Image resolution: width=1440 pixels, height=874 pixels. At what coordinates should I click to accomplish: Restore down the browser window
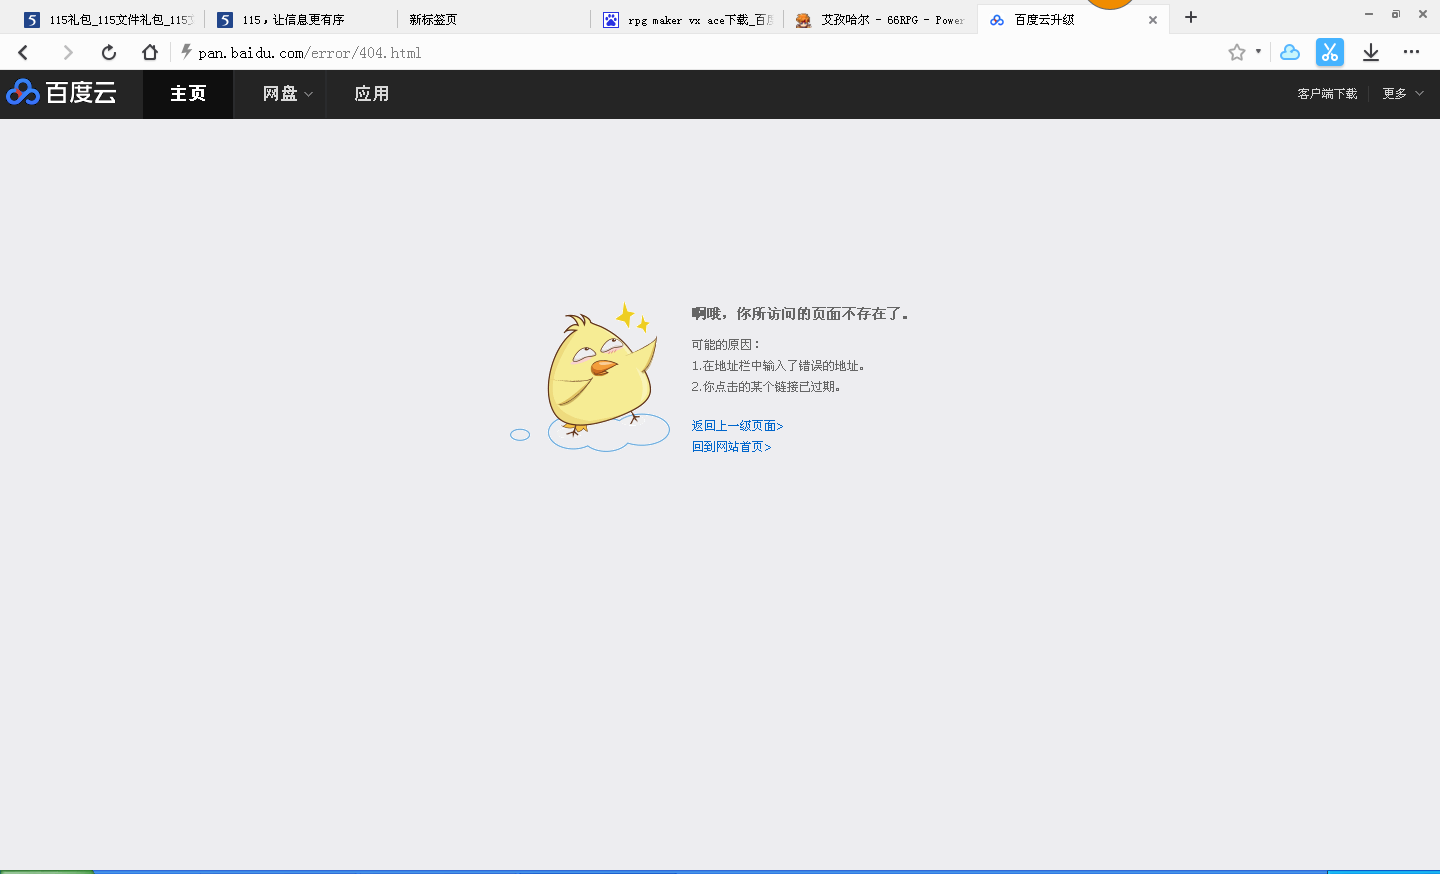pos(1396,14)
